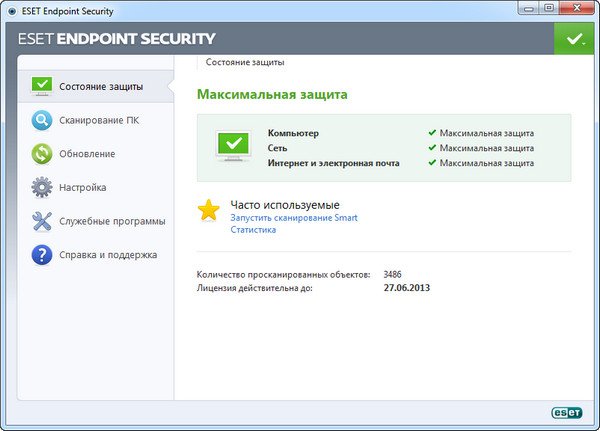Screen dimensions: 600x431
Task: Launch Запустить сканирование Smart link
Action: click(294, 217)
